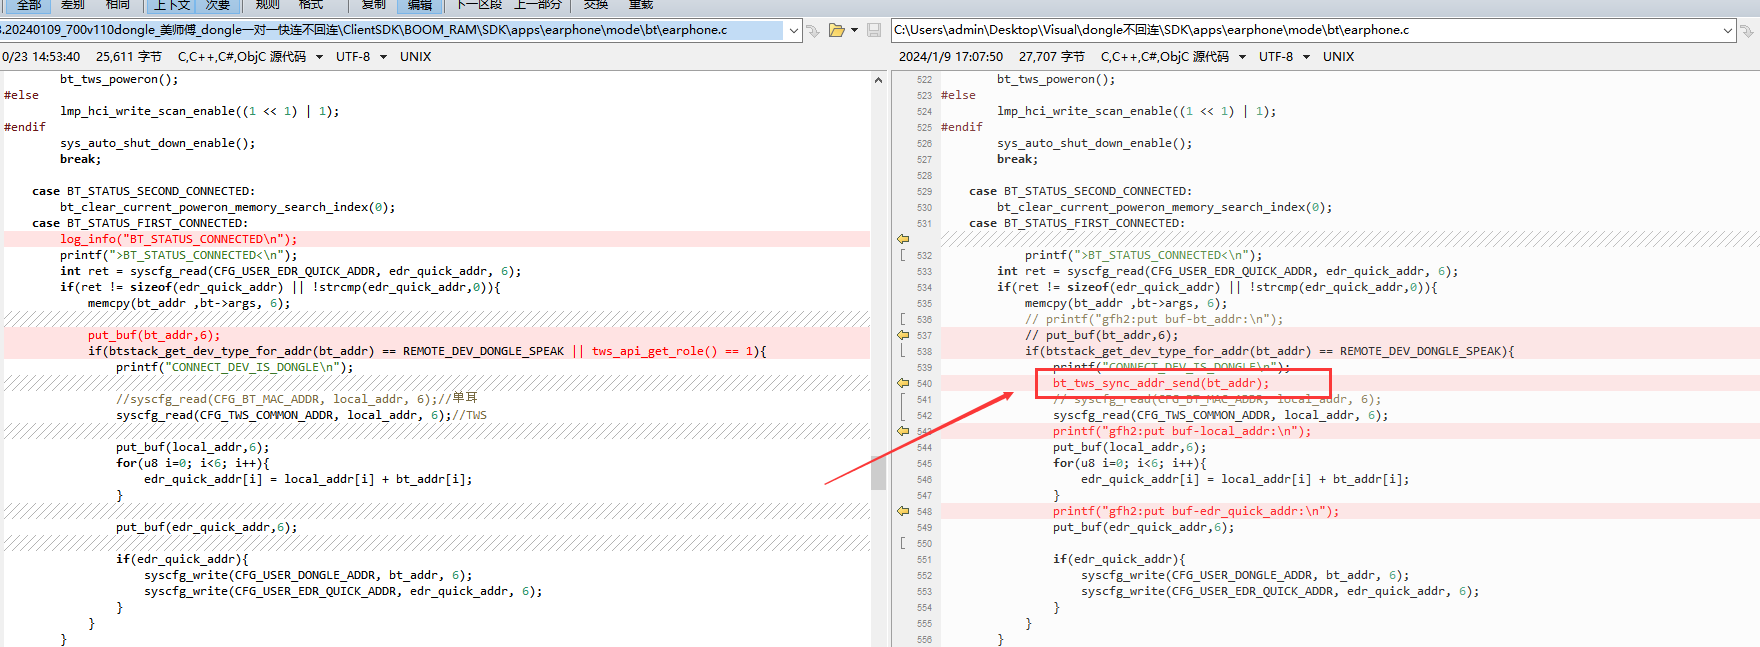Viewport: 1760px width, 647px height.
Task: Copy the line 543 difference to the left
Action: 902,431
